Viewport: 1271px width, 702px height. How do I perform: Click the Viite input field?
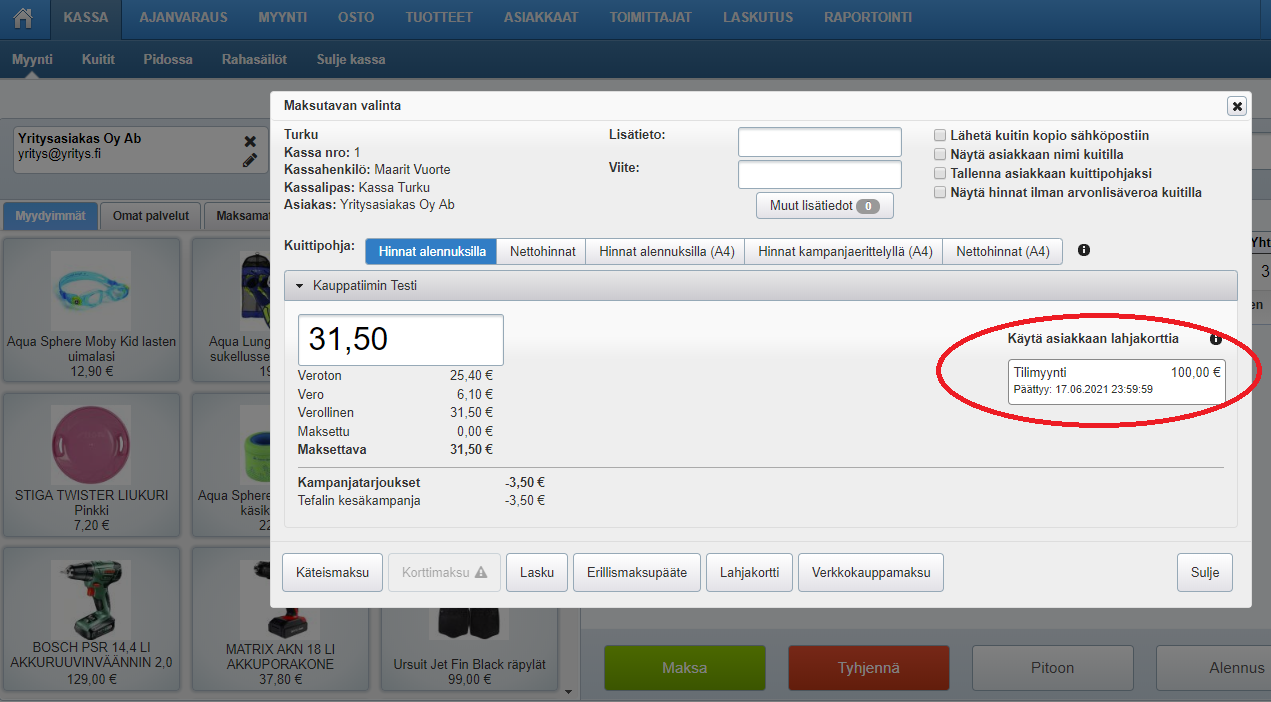(x=819, y=175)
